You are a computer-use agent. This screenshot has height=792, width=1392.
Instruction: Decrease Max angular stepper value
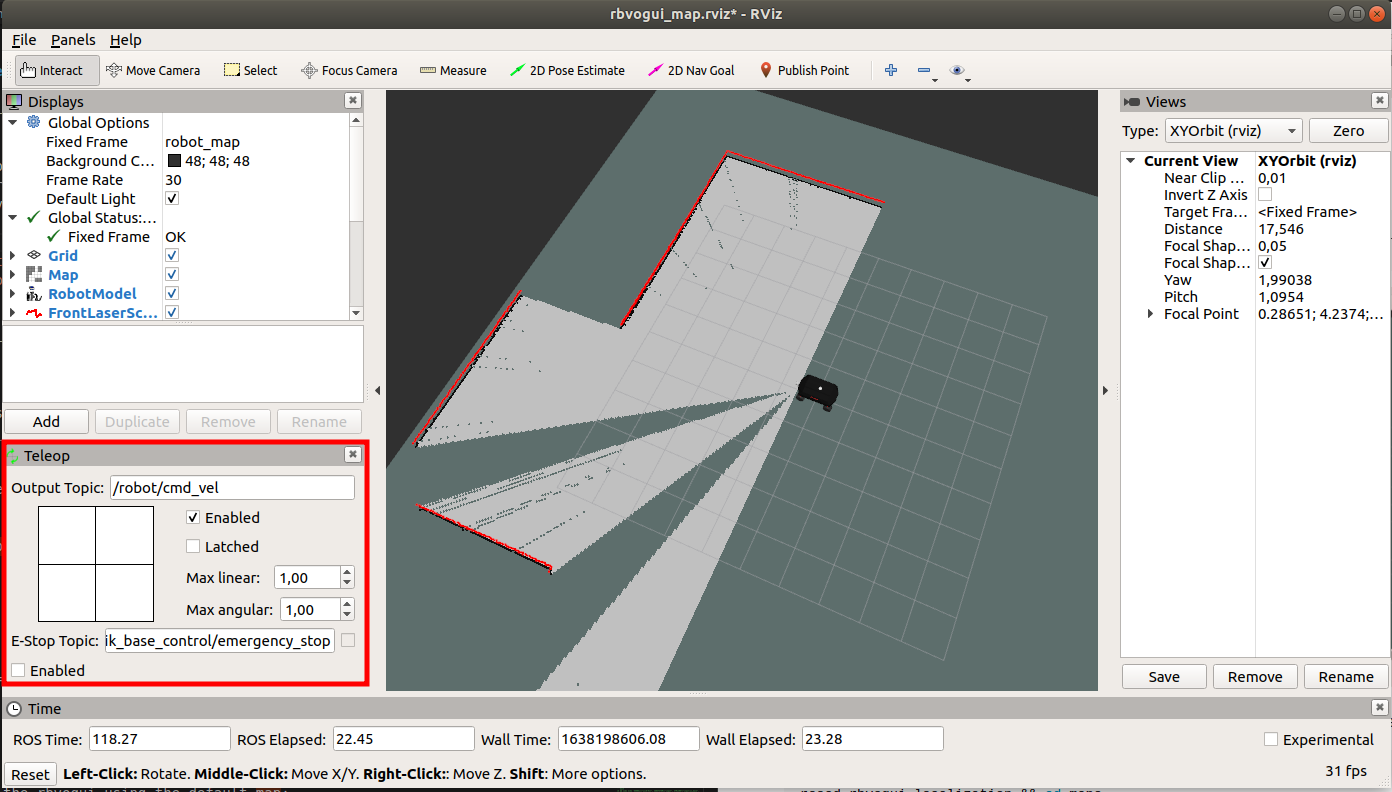pyautogui.click(x=347, y=615)
